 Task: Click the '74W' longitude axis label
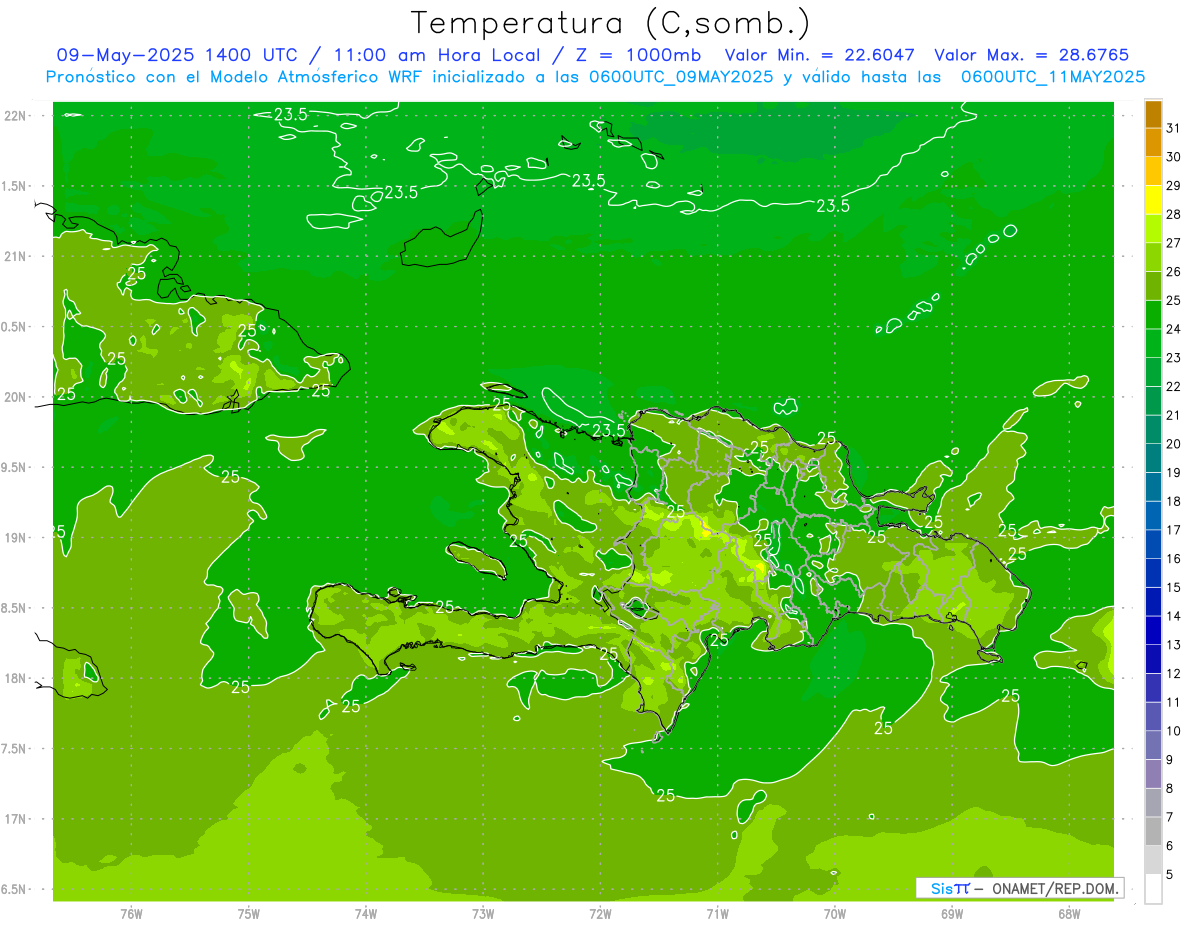(x=366, y=914)
